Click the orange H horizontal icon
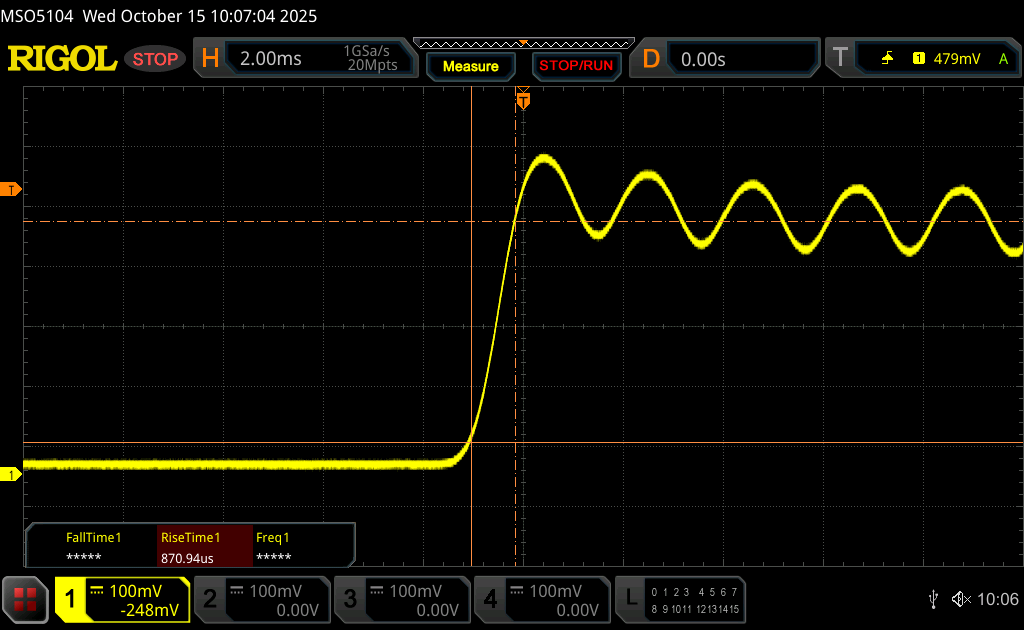 click(210, 59)
